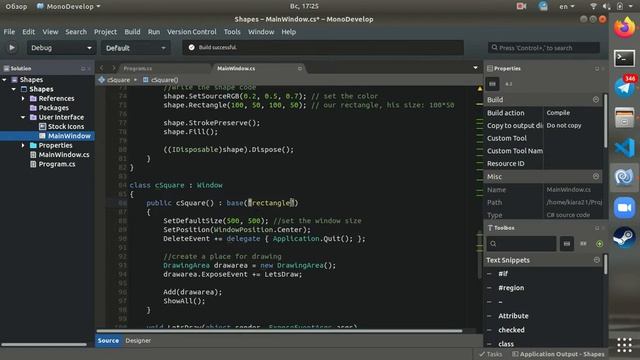Viewport: 640px width, 360px height.
Task: Select the MonoDevelop dock icon
Action: pos(624,177)
